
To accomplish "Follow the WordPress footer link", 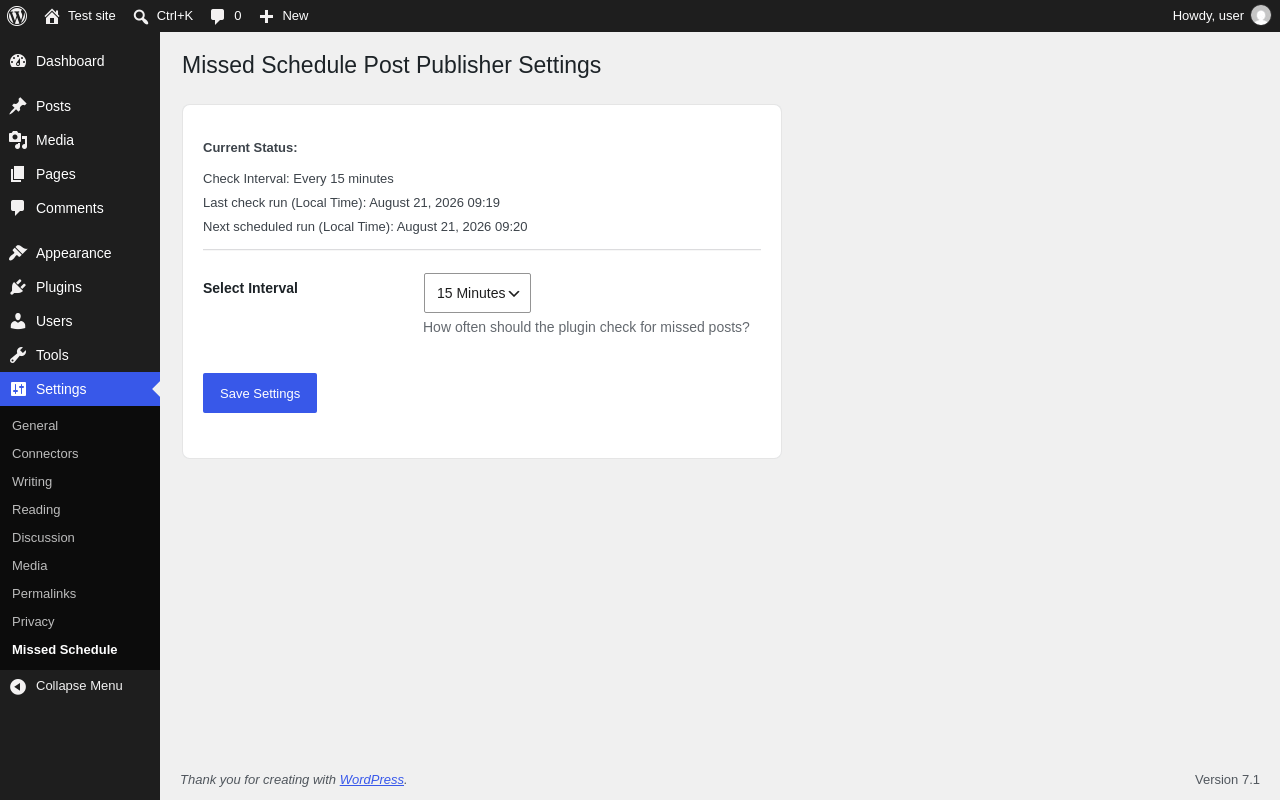I will point(372,779).
